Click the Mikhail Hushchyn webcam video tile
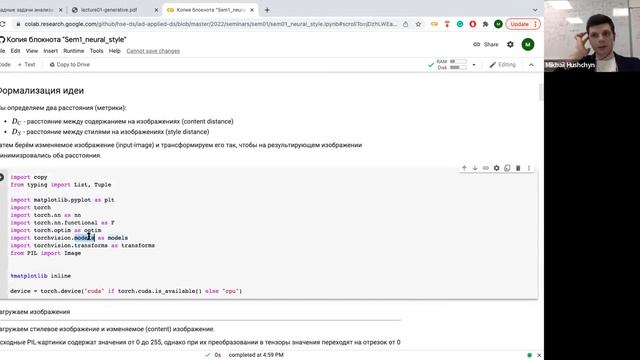 point(592,36)
